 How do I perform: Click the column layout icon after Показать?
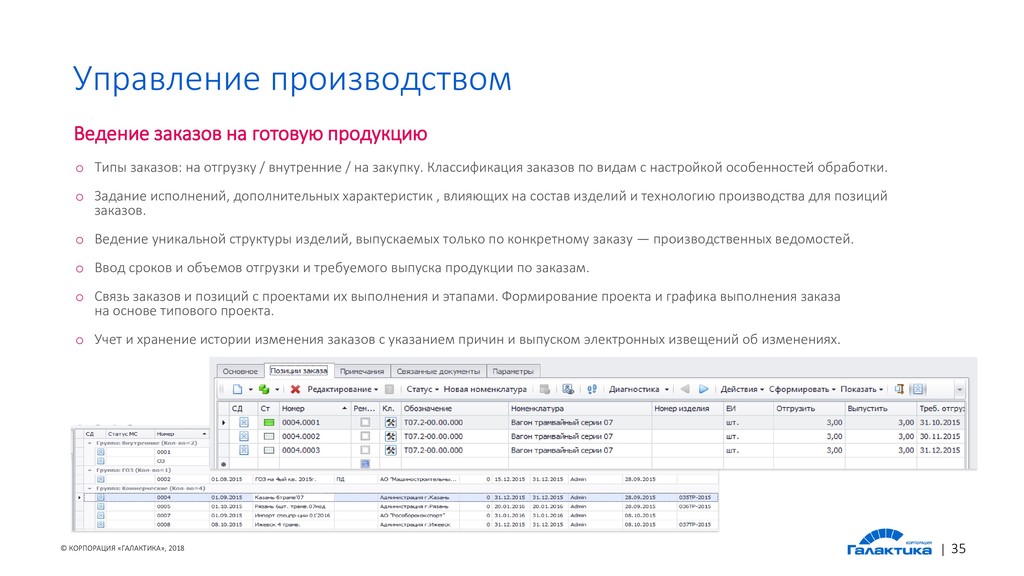point(899,389)
